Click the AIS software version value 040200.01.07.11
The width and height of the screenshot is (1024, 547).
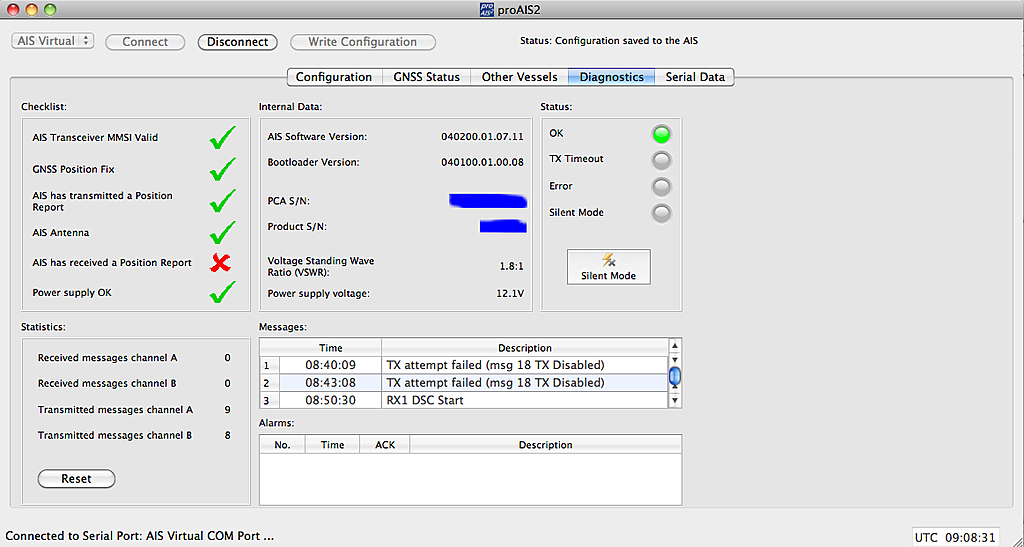[482, 137]
